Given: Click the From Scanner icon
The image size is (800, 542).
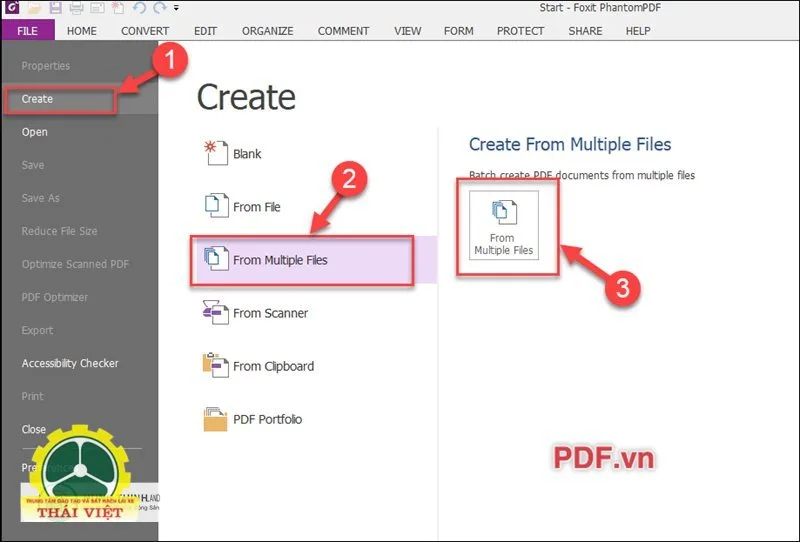Looking at the screenshot, I should (216, 312).
